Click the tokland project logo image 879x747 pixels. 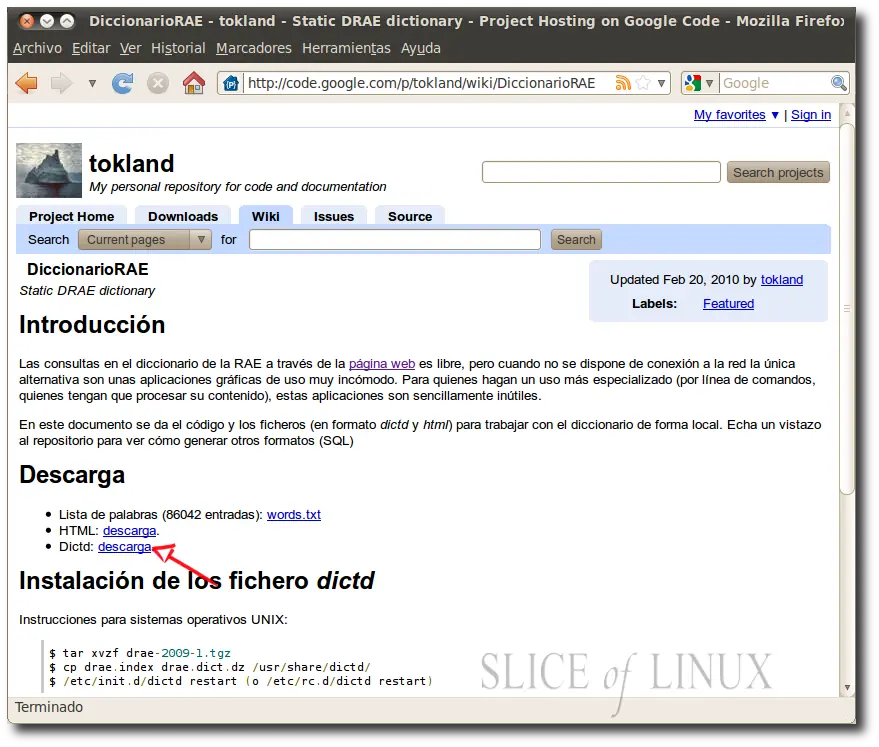[x=49, y=170]
